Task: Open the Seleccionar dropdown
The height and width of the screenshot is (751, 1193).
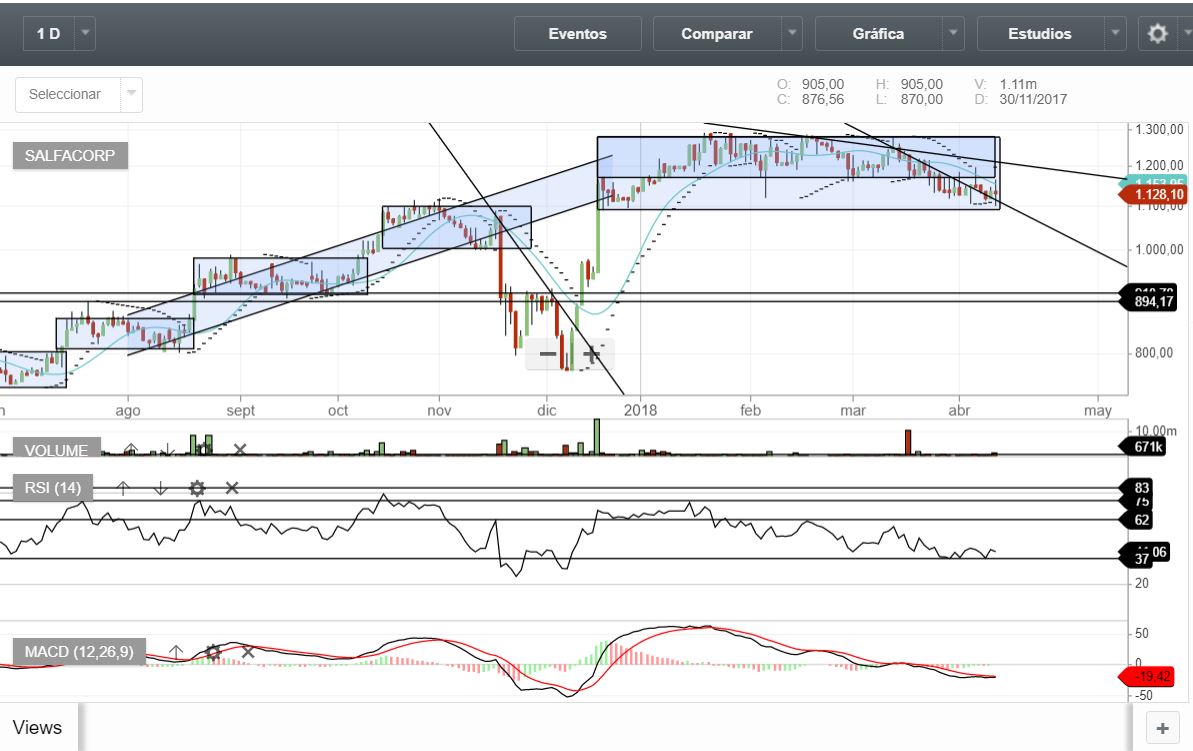Action: coord(79,94)
